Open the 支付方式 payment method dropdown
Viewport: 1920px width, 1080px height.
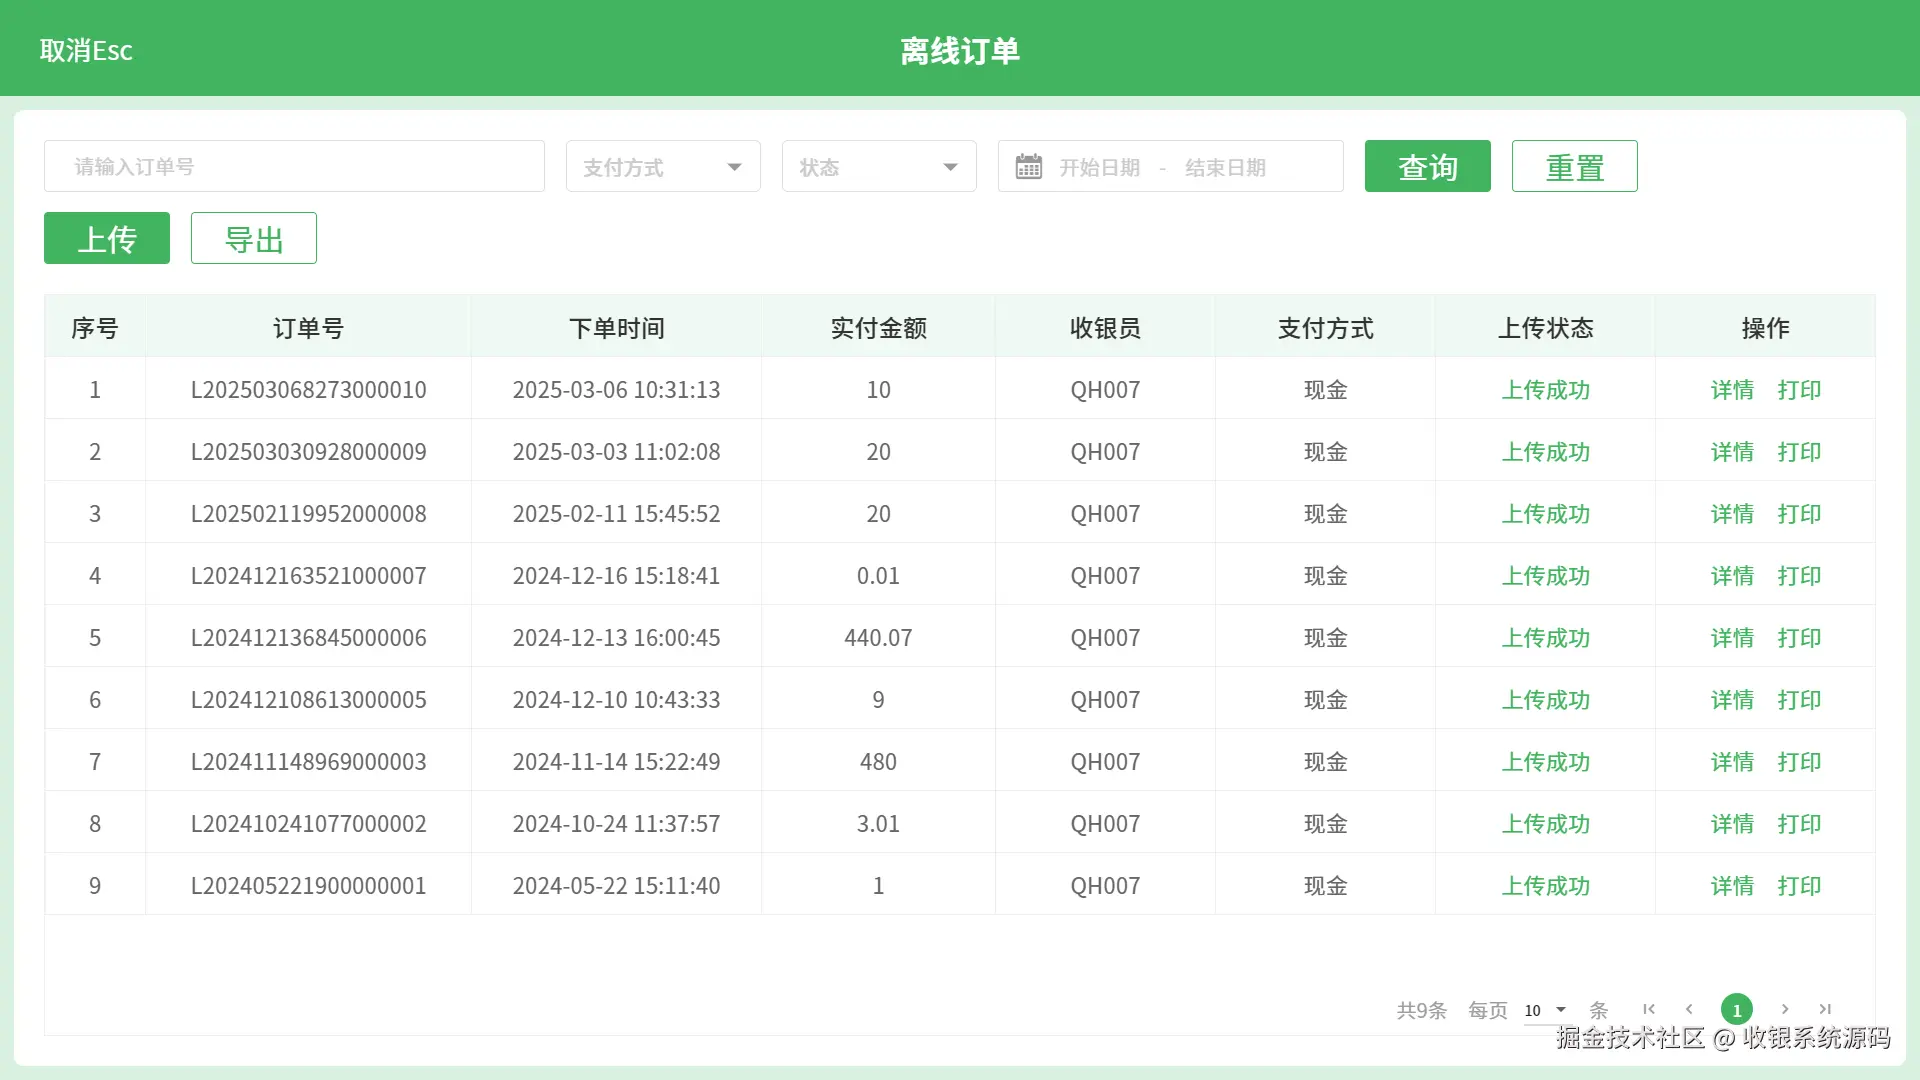click(663, 167)
